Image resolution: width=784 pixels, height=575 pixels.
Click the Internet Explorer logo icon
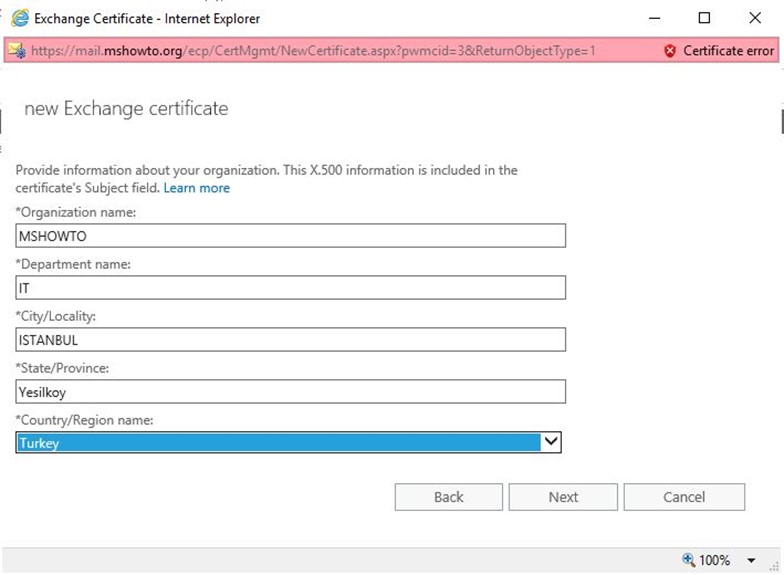20,18
